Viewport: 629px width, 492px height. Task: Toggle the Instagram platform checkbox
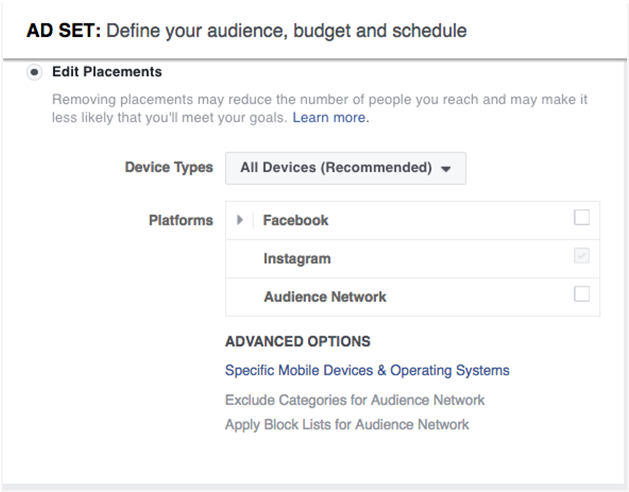[581, 256]
